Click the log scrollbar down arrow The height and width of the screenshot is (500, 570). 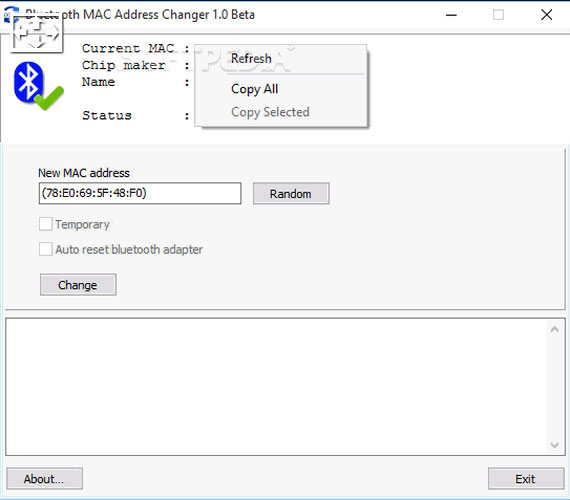554,445
